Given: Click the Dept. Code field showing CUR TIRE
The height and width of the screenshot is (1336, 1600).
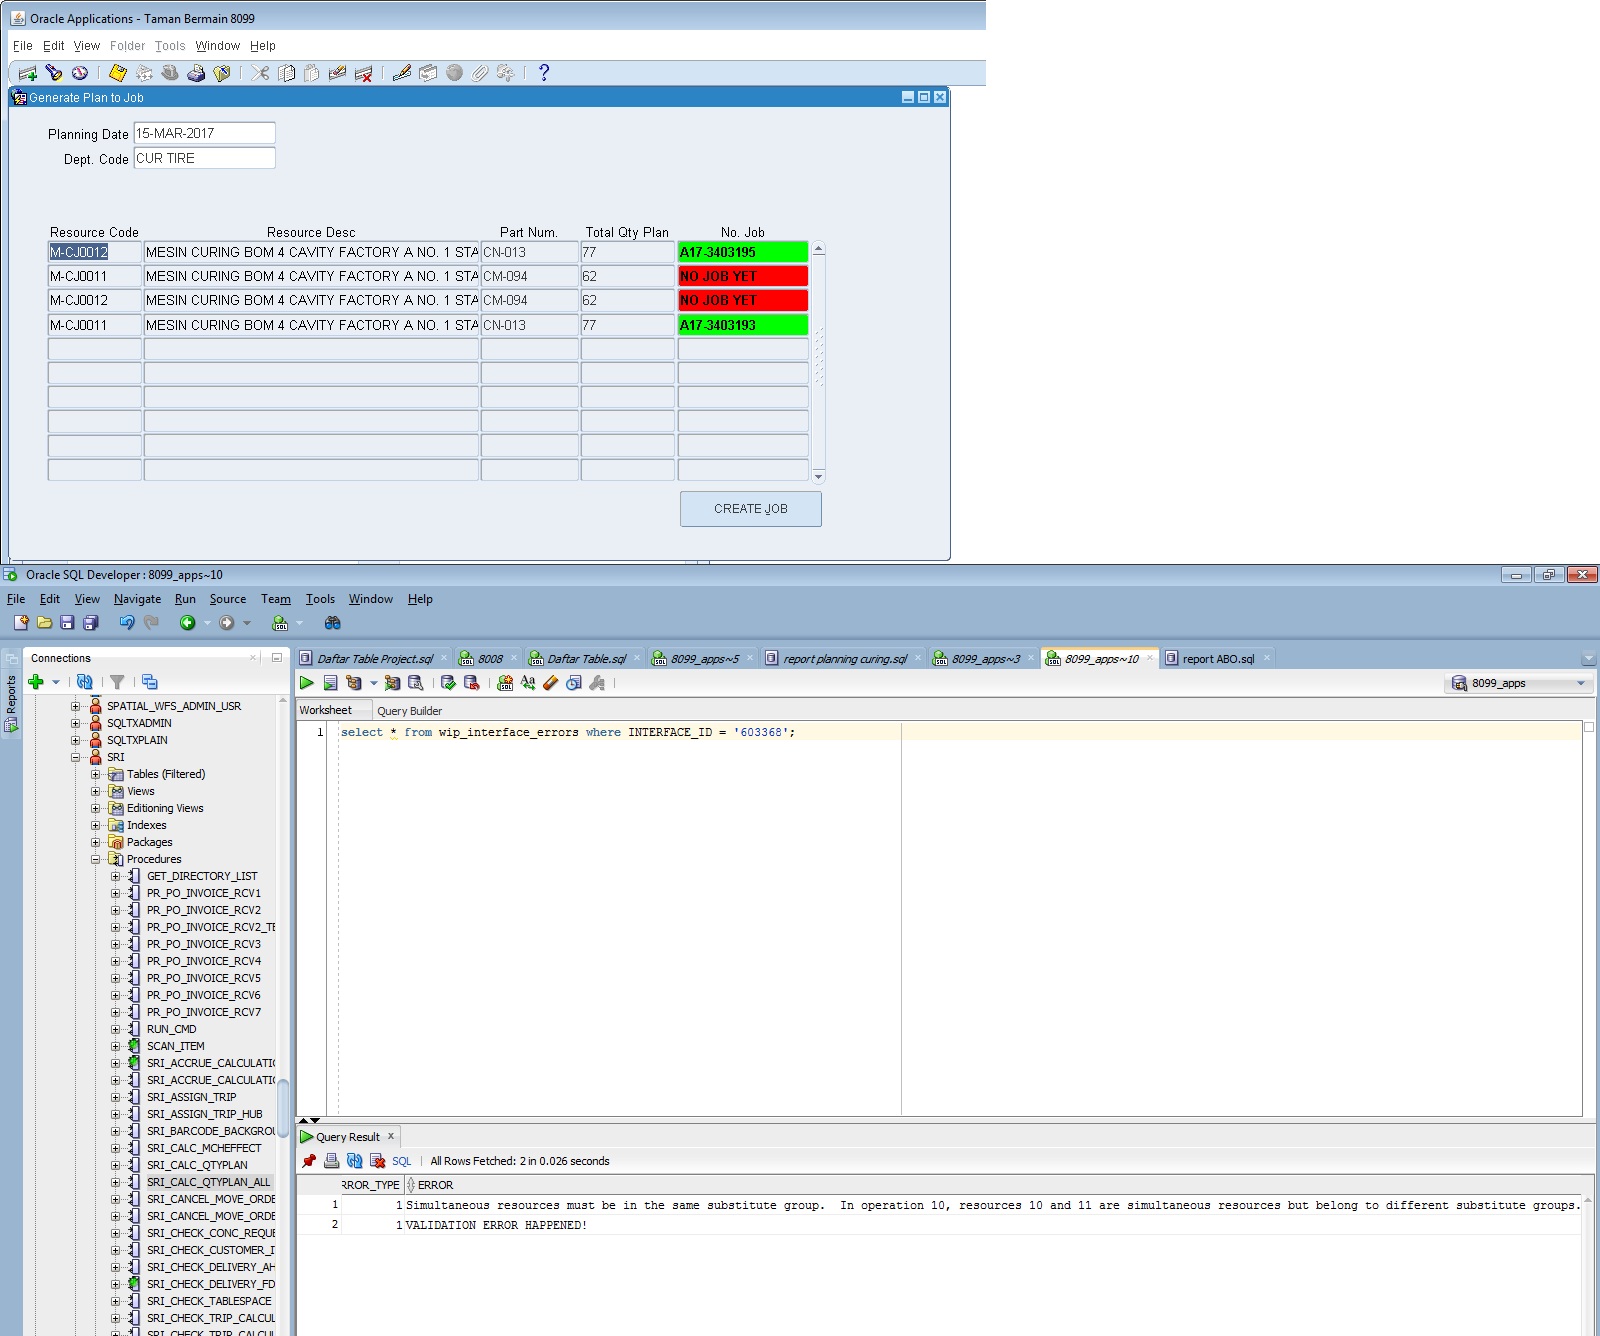Looking at the screenshot, I should 204,158.
